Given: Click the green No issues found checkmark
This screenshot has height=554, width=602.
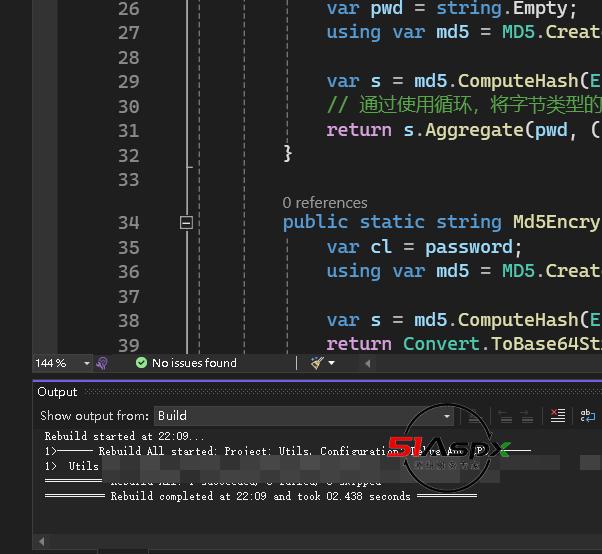Looking at the screenshot, I should 141,363.
